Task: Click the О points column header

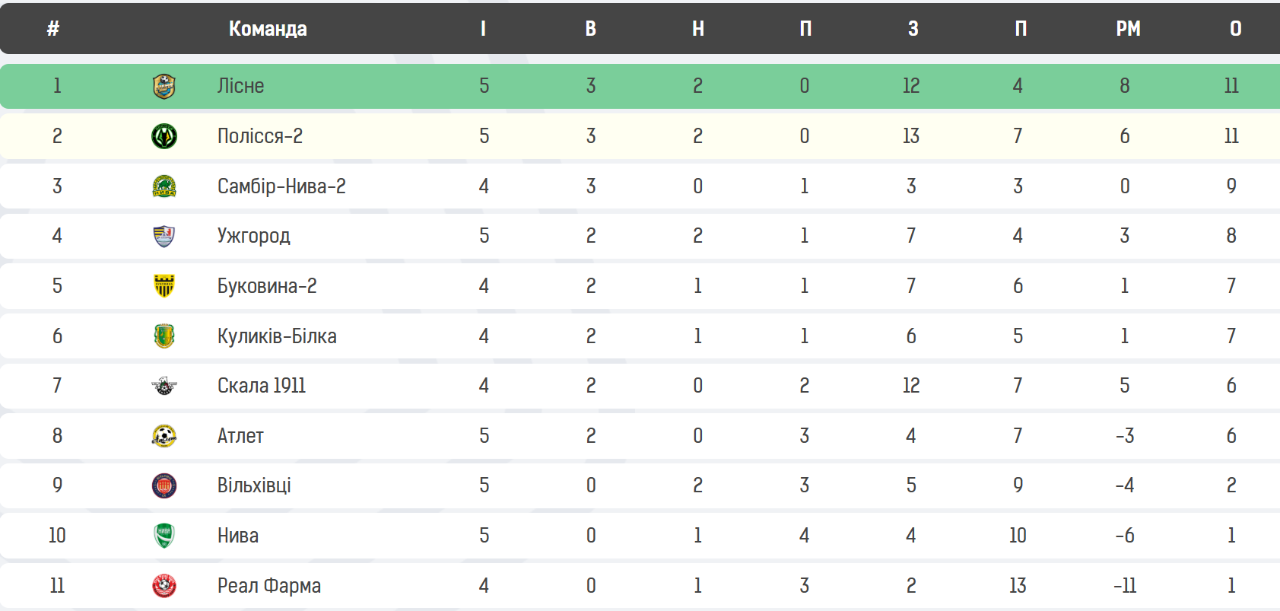Action: click(x=1236, y=29)
